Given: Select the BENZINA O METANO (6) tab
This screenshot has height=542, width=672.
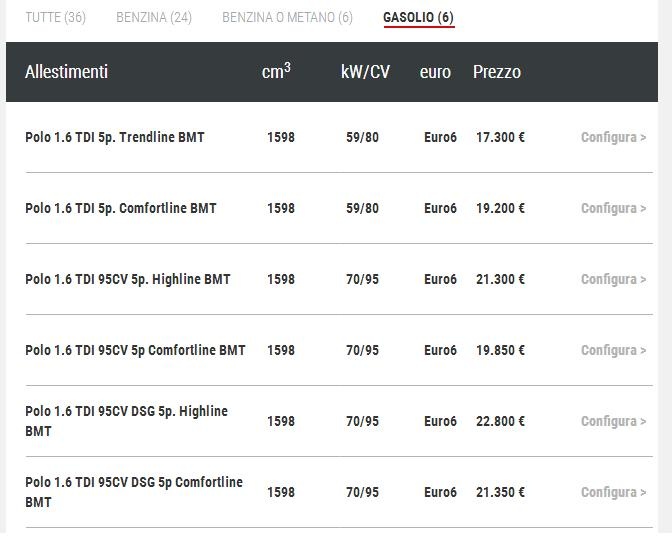Looking at the screenshot, I should coord(287,17).
